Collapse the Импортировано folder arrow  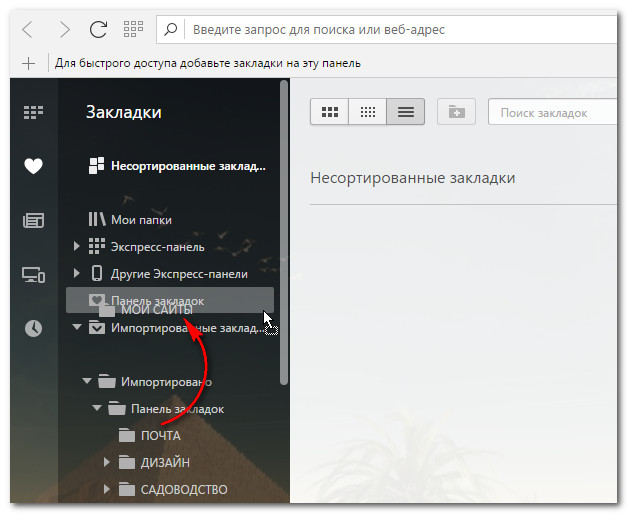tap(87, 381)
